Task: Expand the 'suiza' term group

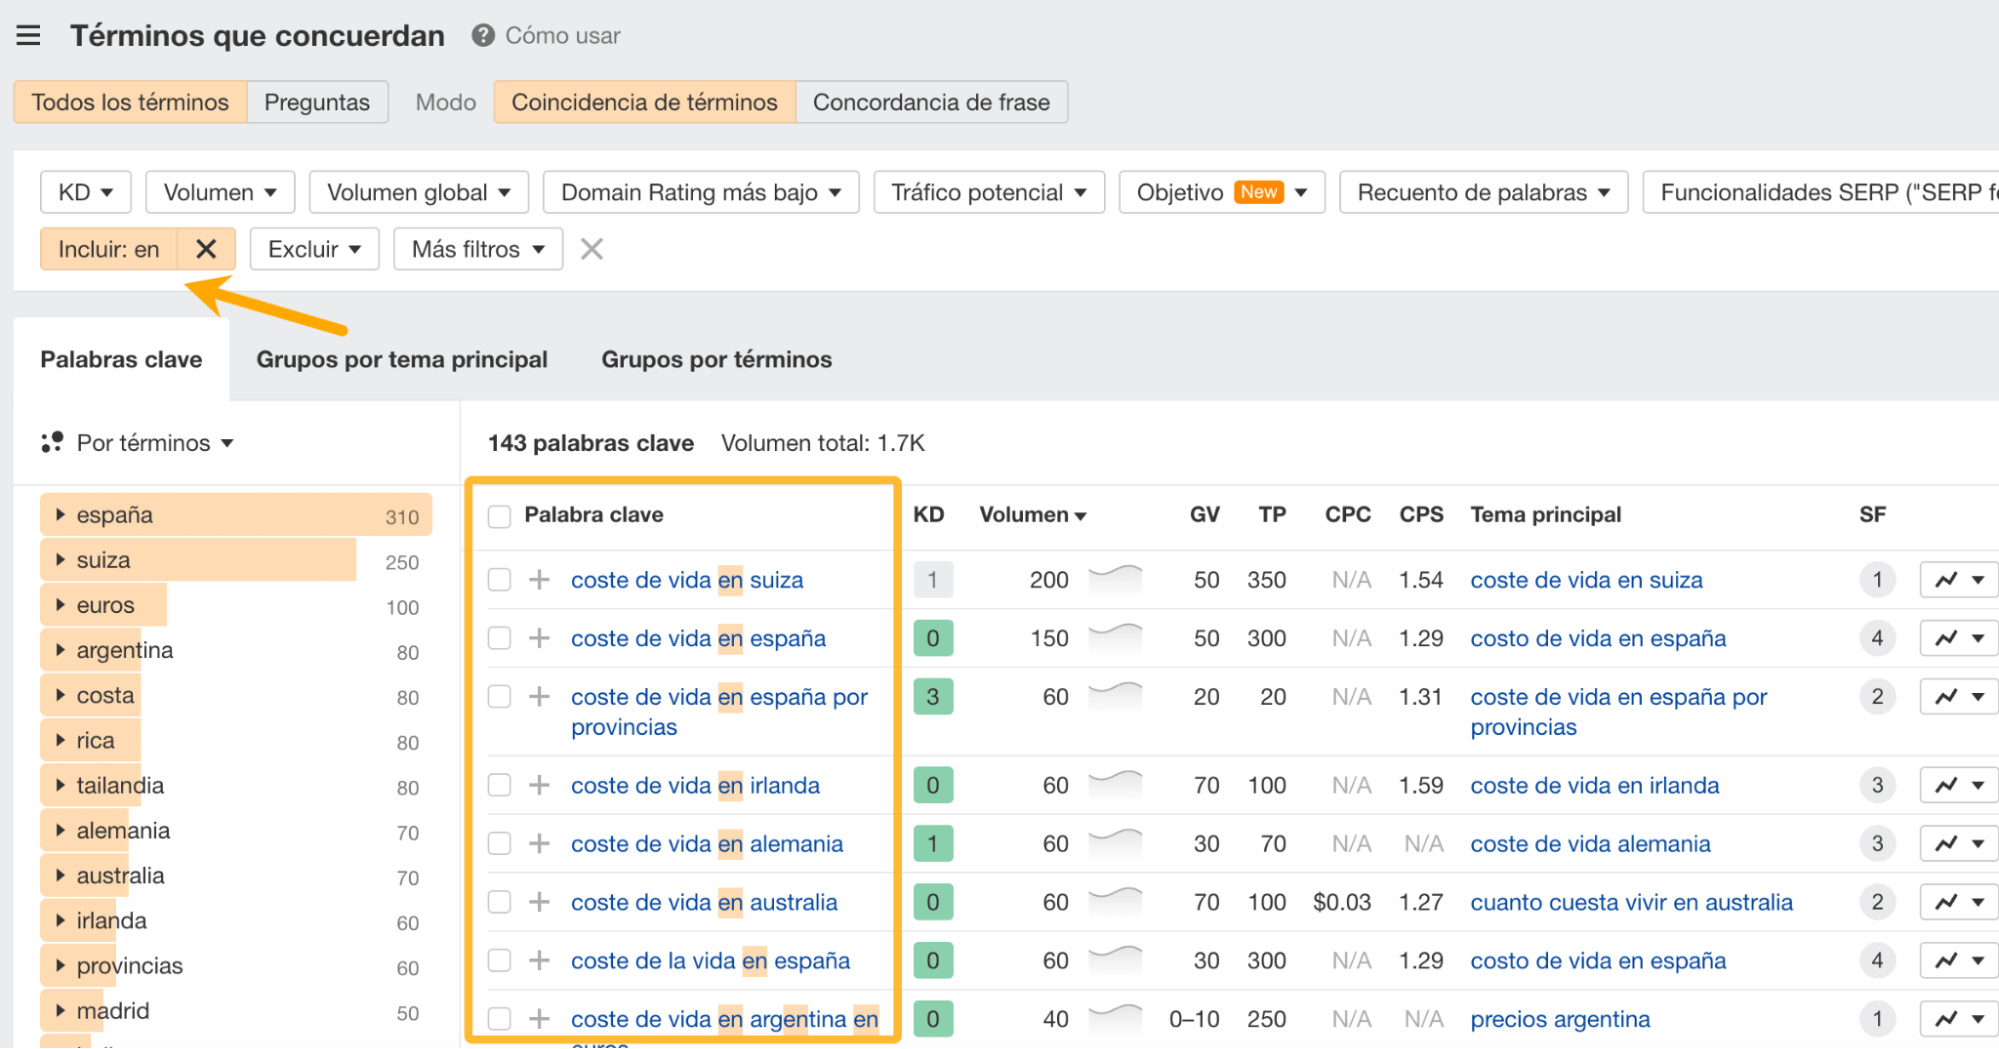Action: pos(60,560)
